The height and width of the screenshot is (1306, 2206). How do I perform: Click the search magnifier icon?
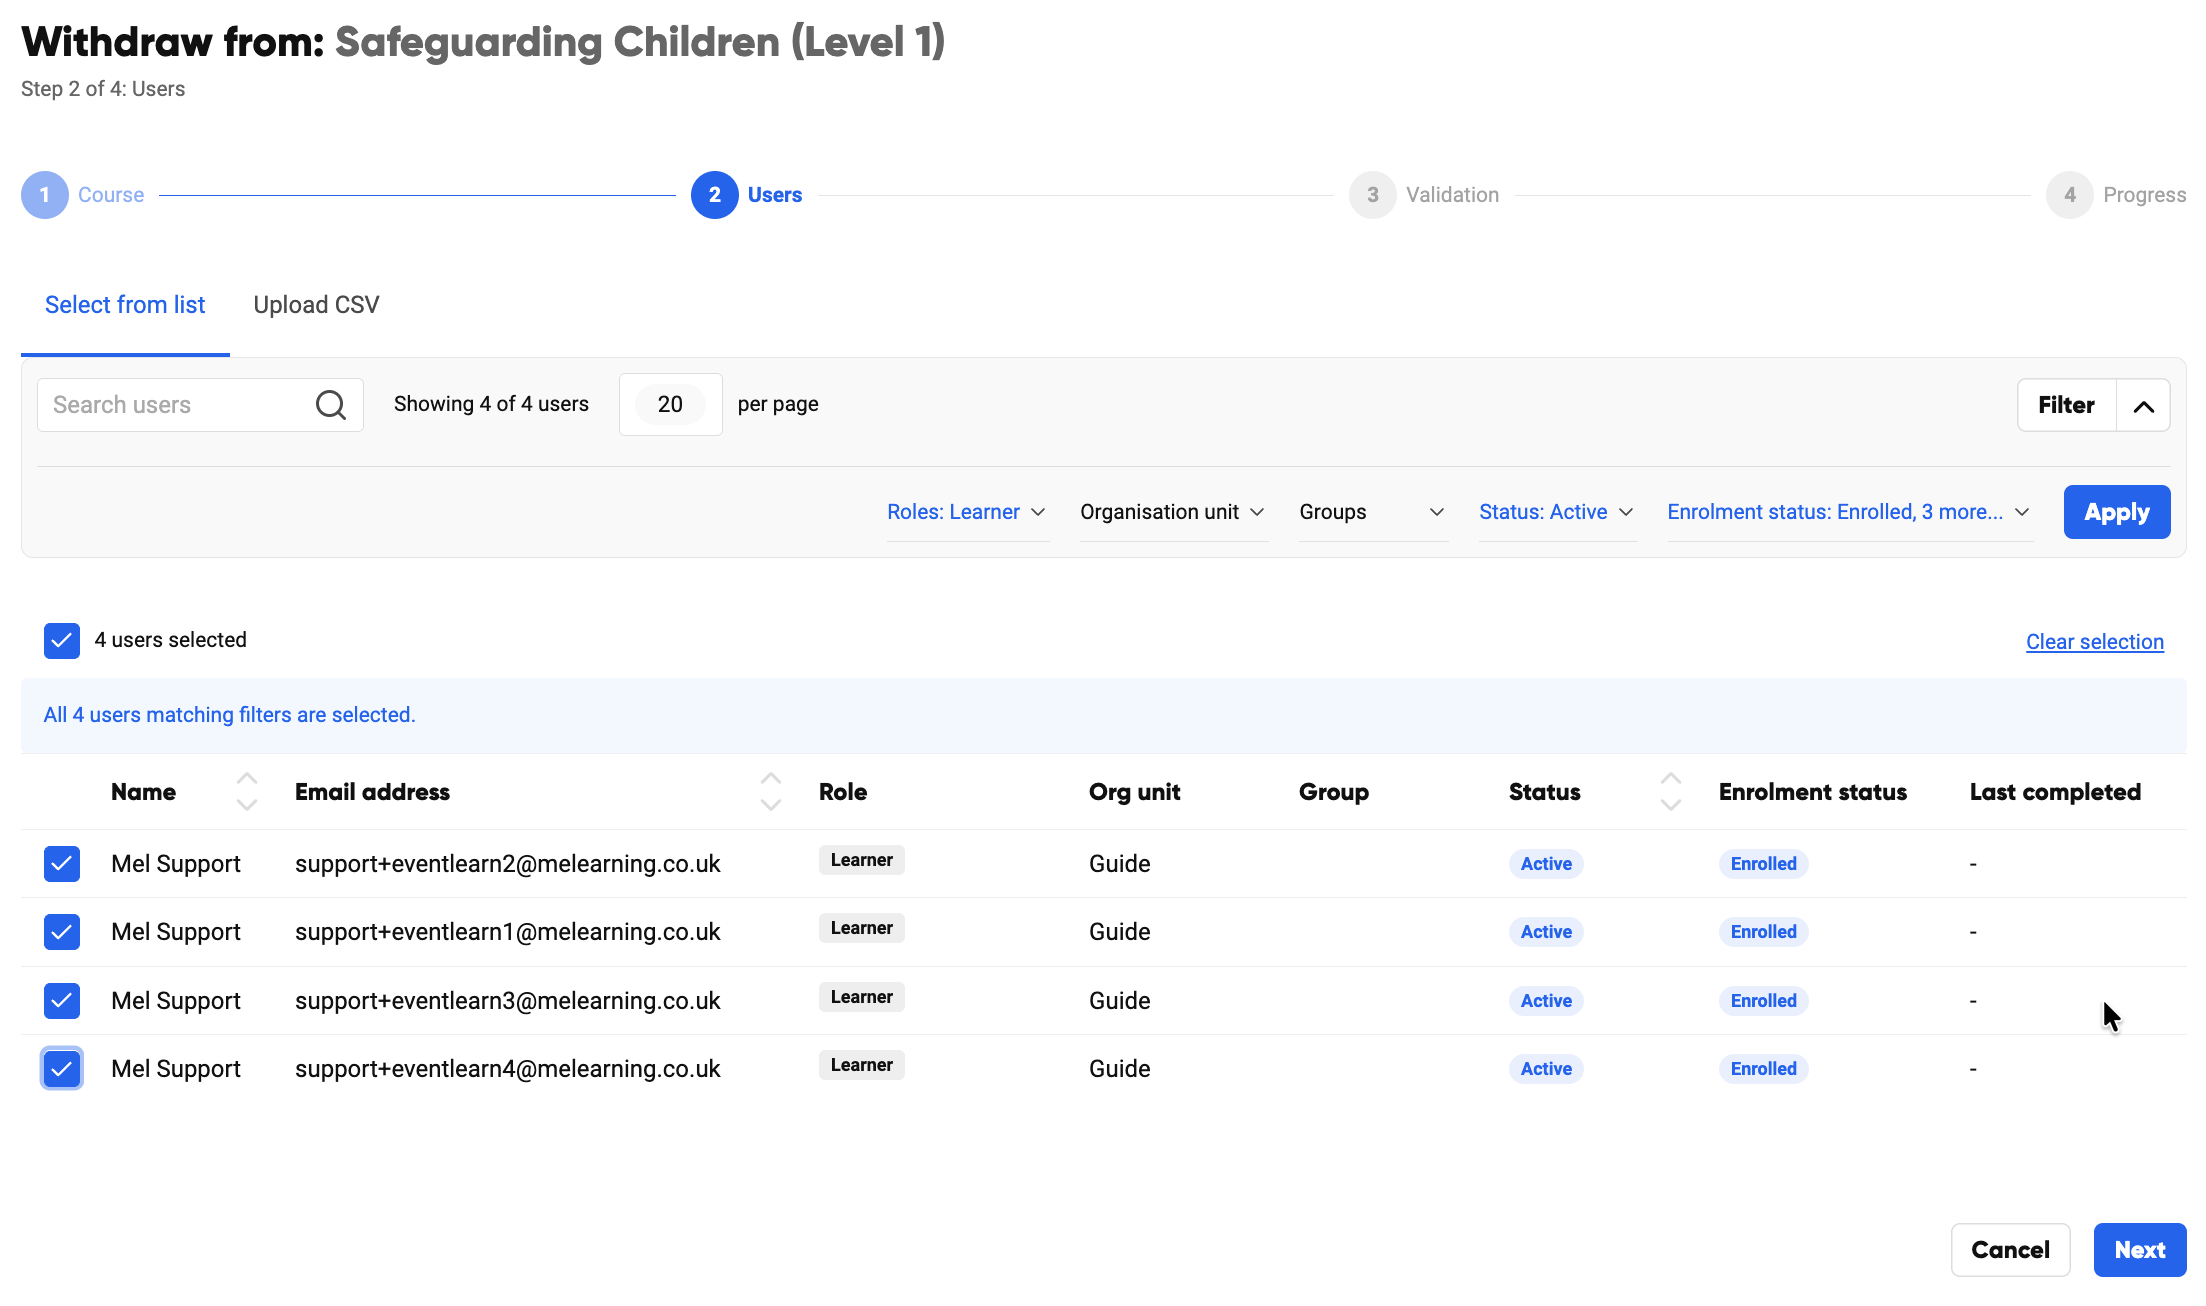pos(331,405)
